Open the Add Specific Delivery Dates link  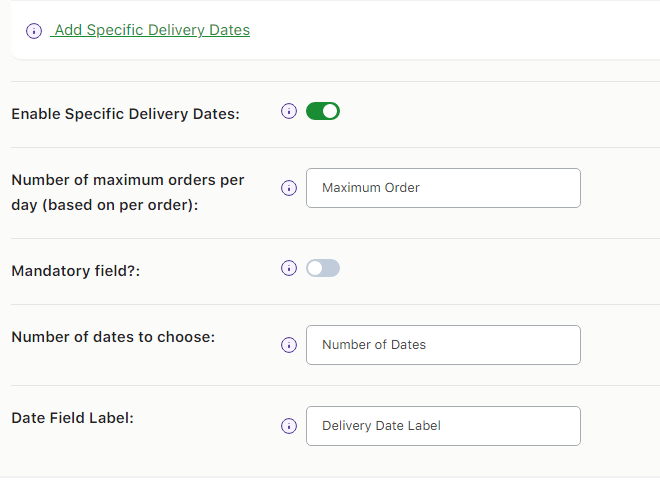[x=152, y=30]
